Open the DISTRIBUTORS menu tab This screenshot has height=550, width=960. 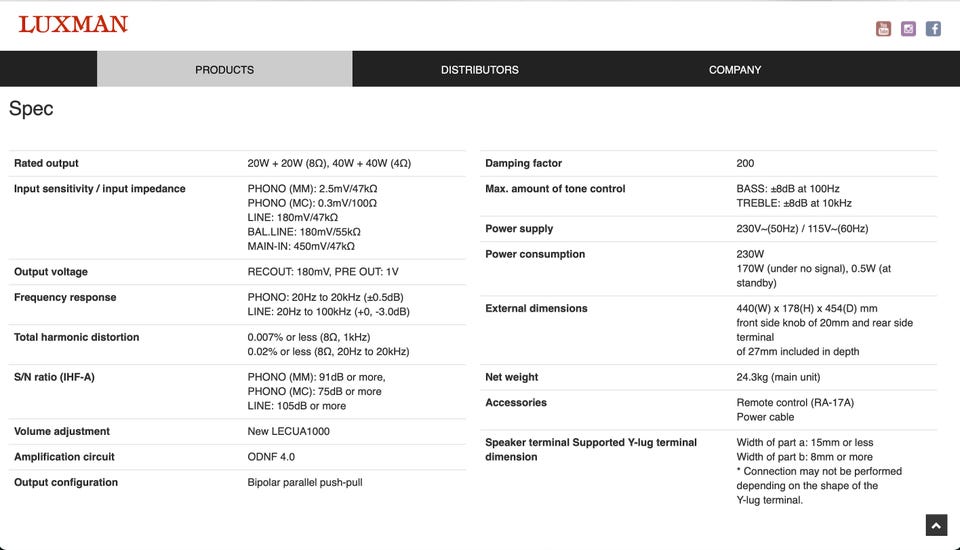(x=479, y=69)
